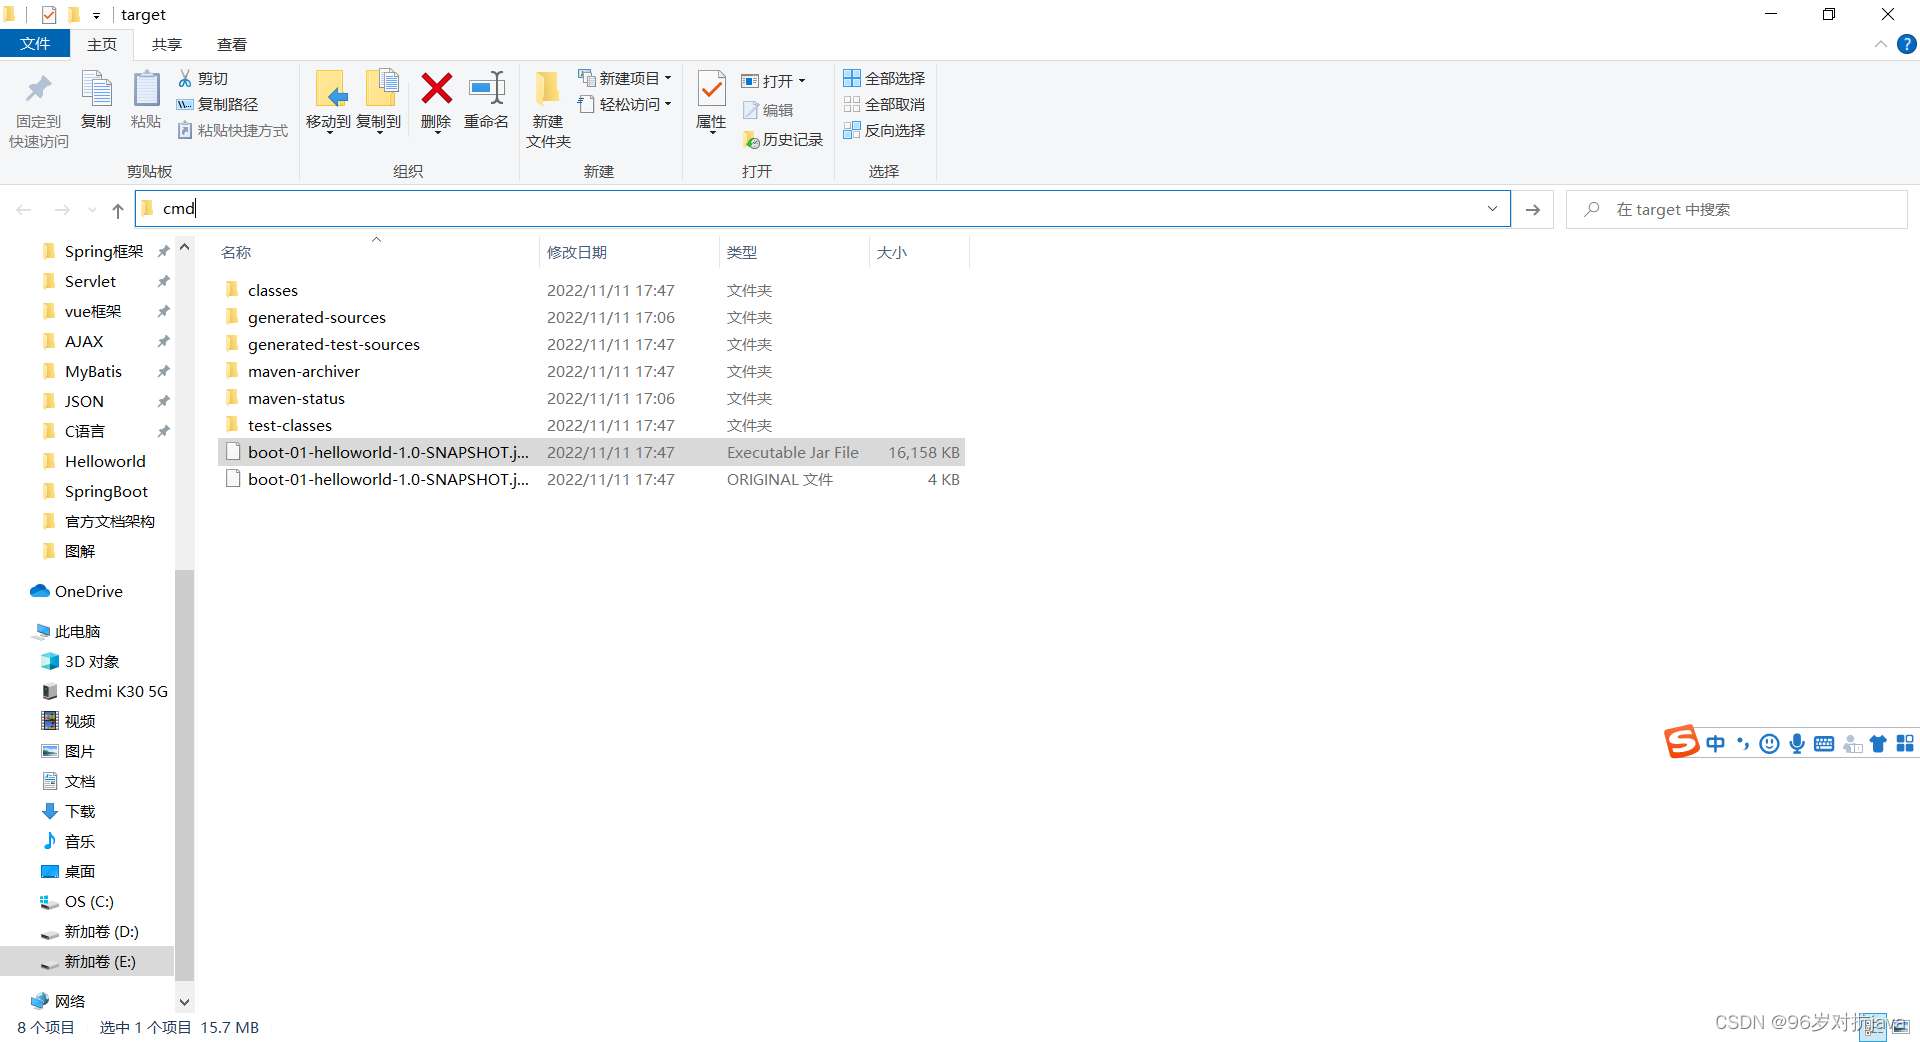1920x1042 pixels.
Task: Click Sogou IME microphone icon
Action: [1797, 743]
